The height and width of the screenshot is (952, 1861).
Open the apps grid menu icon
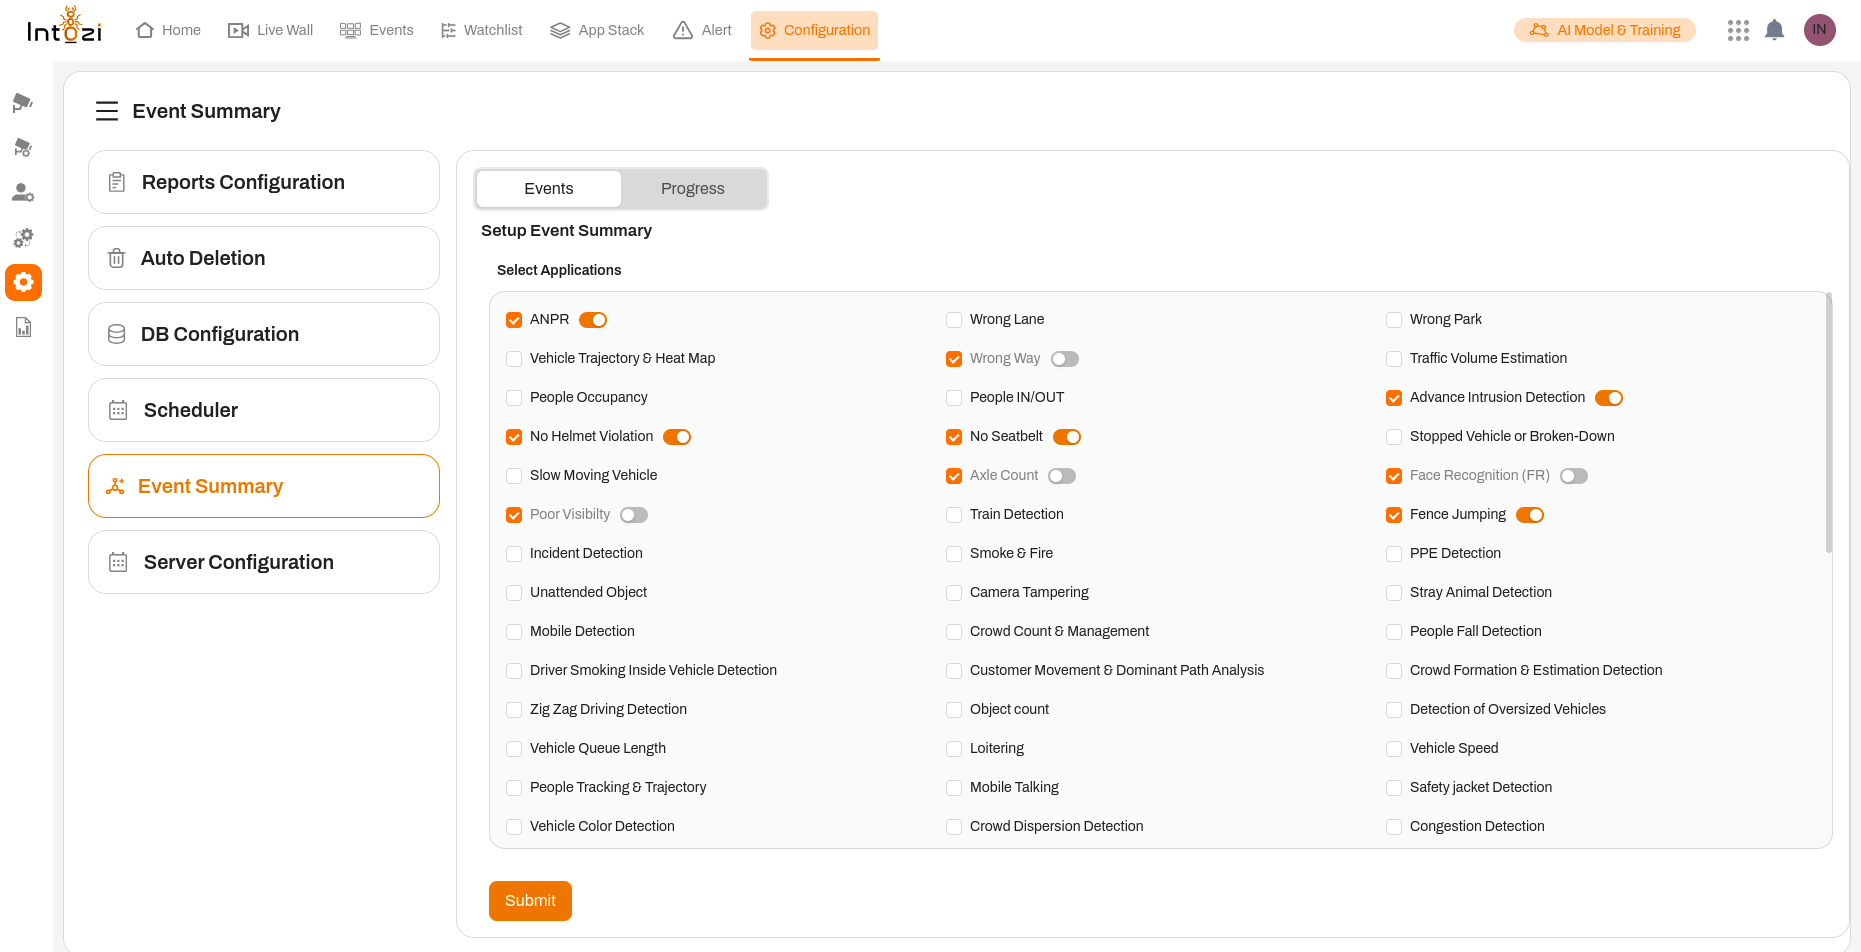(1738, 30)
